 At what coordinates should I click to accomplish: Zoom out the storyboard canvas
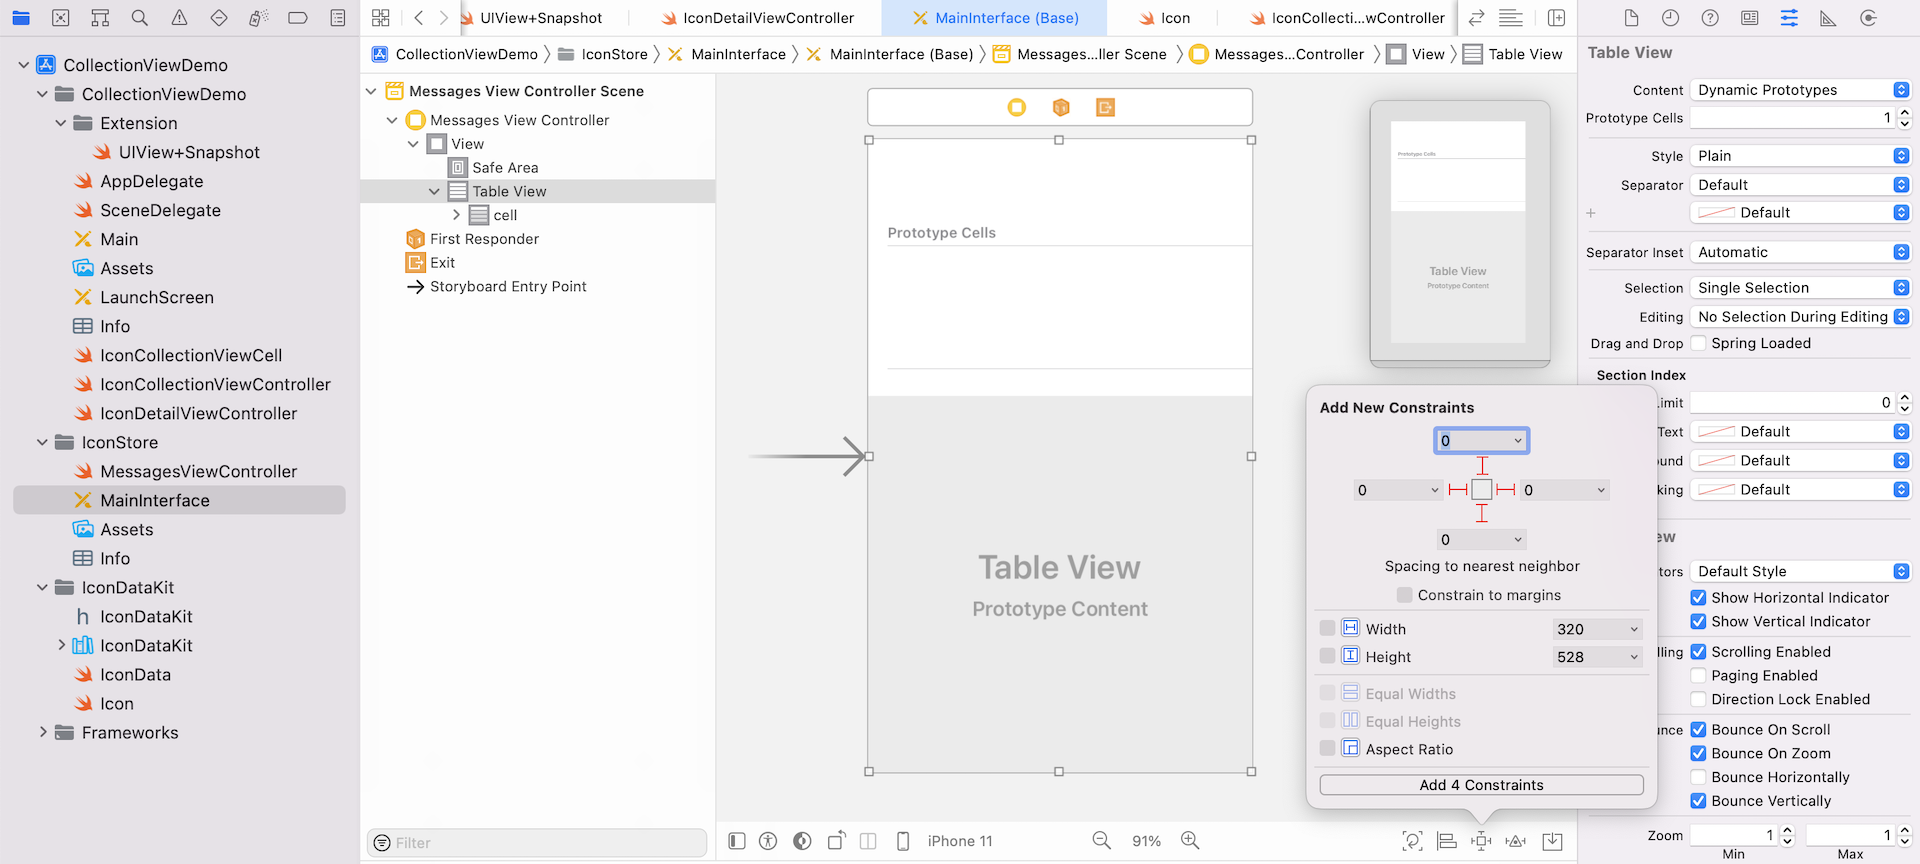pyautogui.click(x=1101, y=841)
